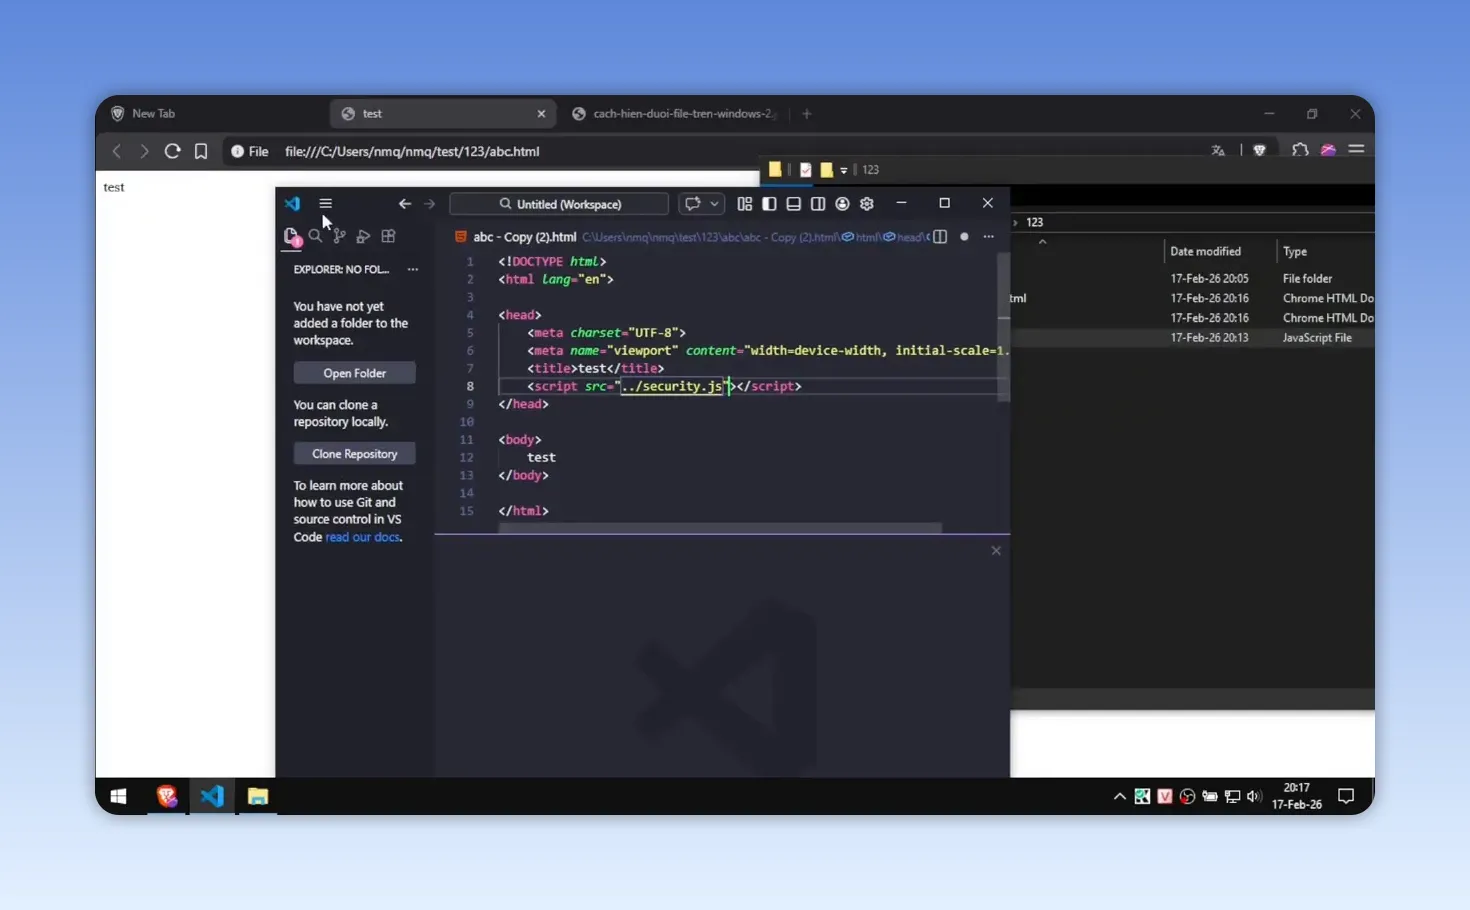Open the Manage gear in VS Code title bar
The width and height of the screenshot is (1470, 910).
(867, 204)
